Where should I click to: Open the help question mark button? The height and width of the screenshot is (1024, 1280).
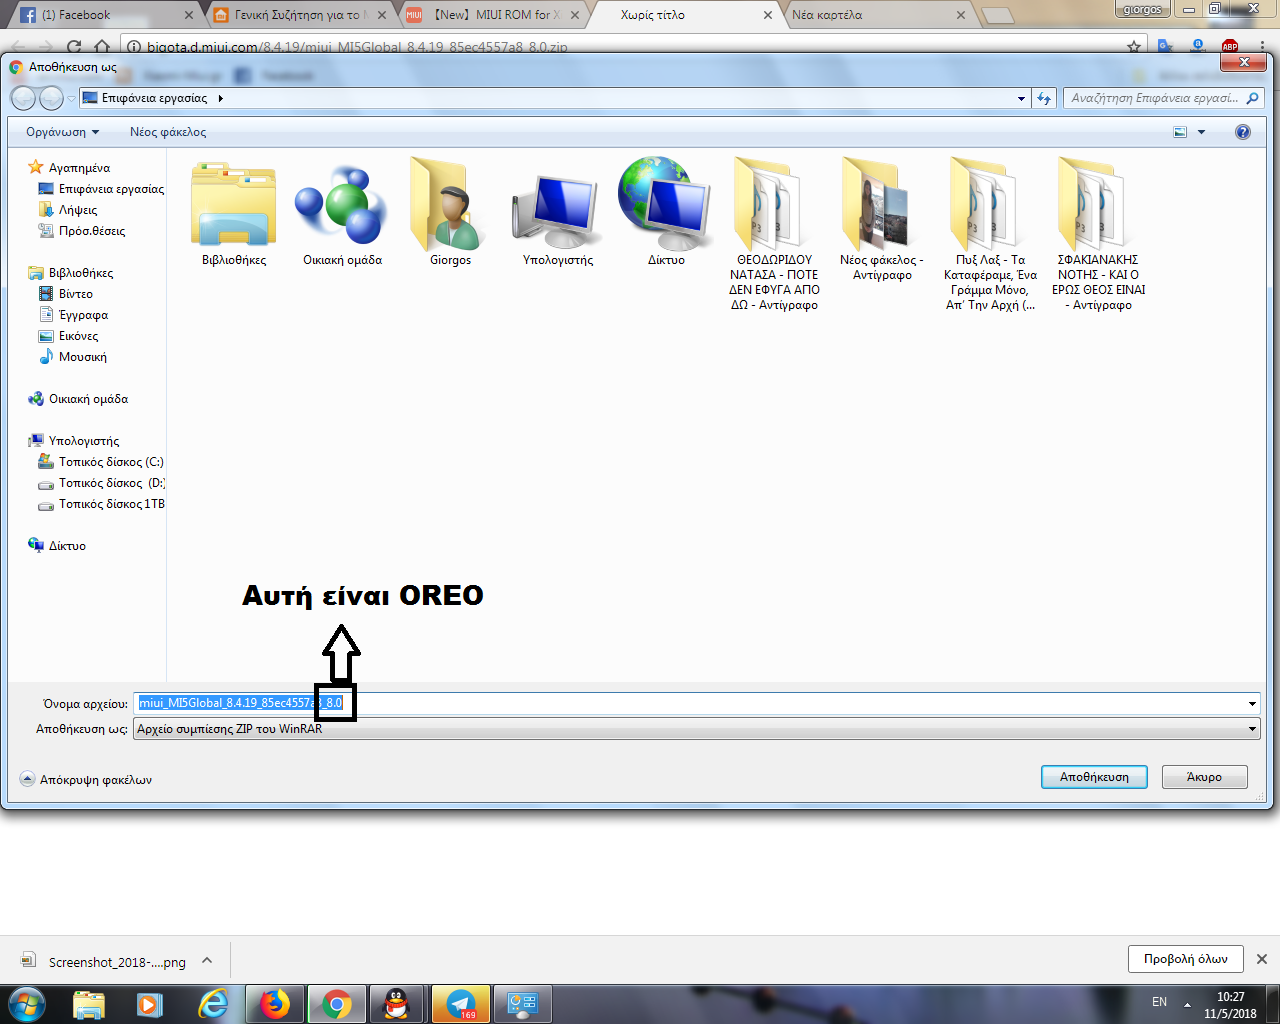coord(1243,132)
